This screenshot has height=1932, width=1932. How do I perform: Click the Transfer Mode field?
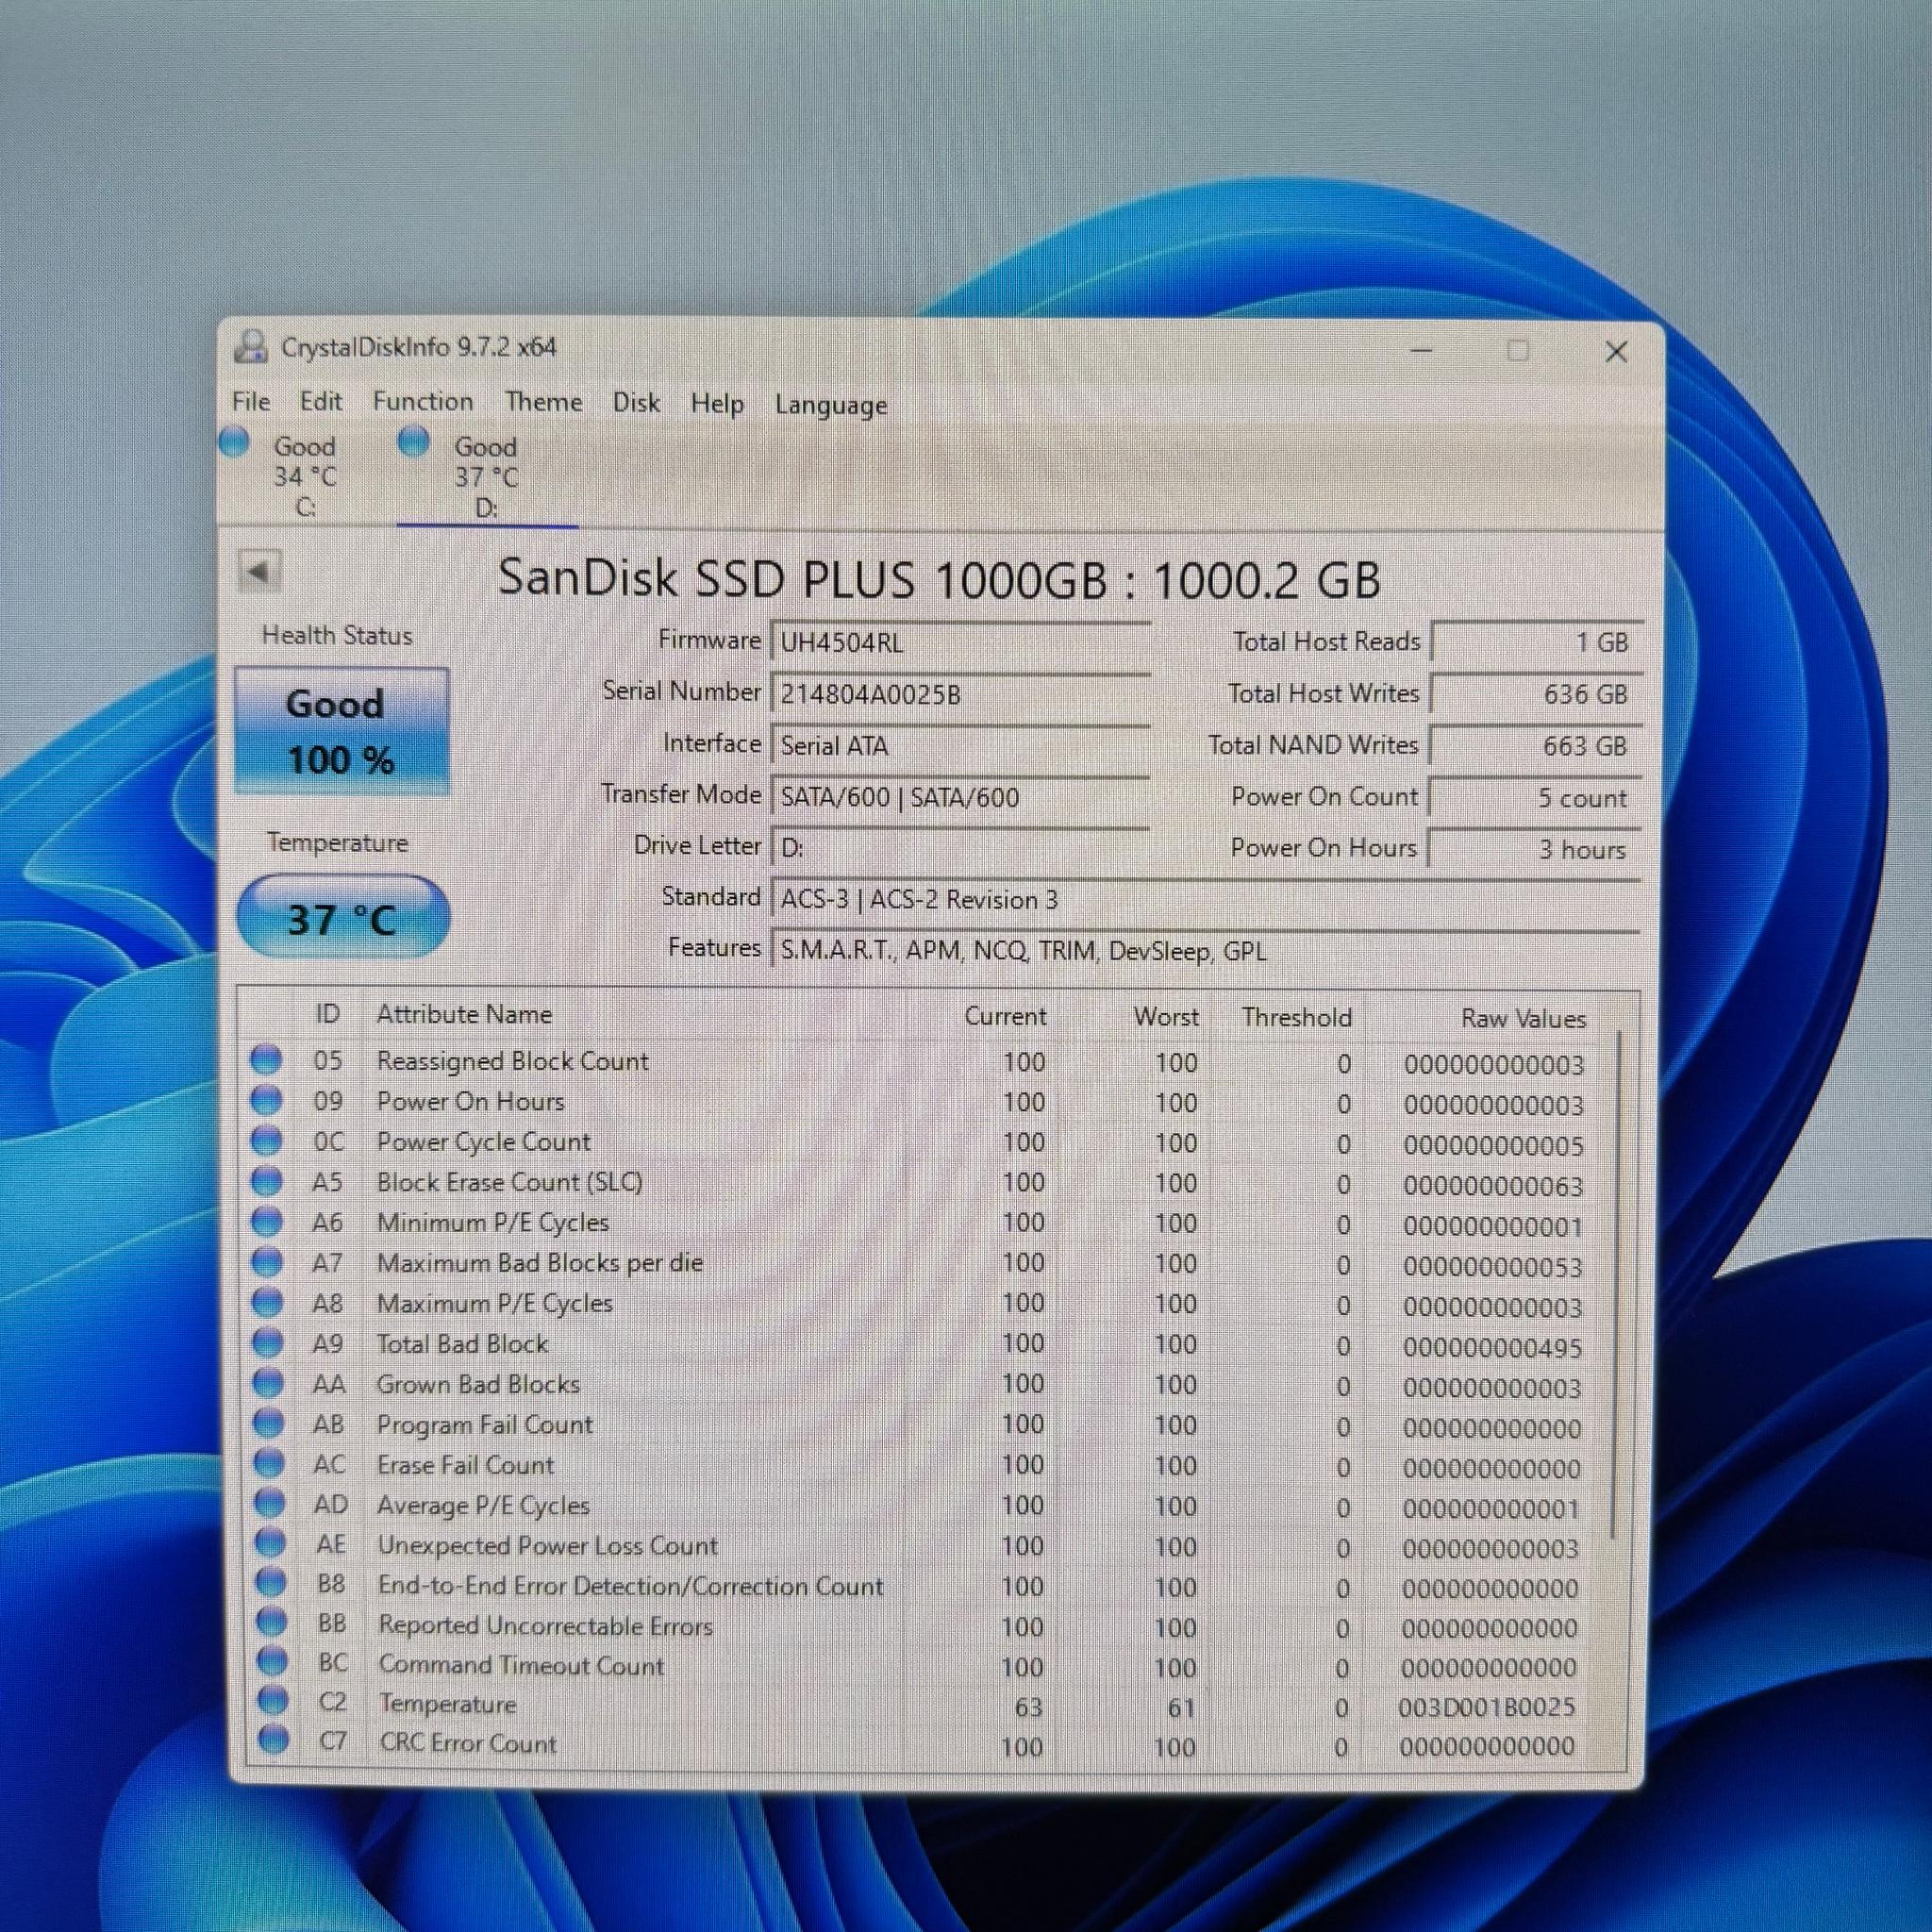point(961,797)
